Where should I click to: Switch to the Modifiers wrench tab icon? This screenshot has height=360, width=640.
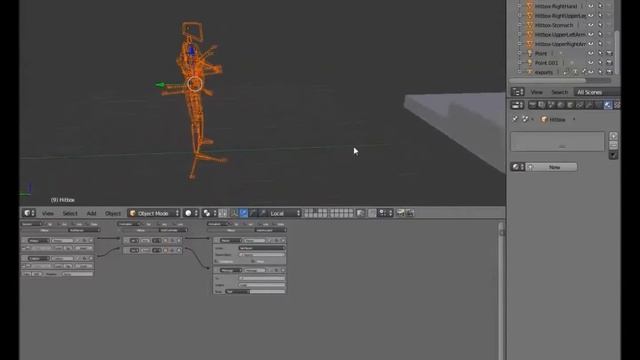[589, 105]
